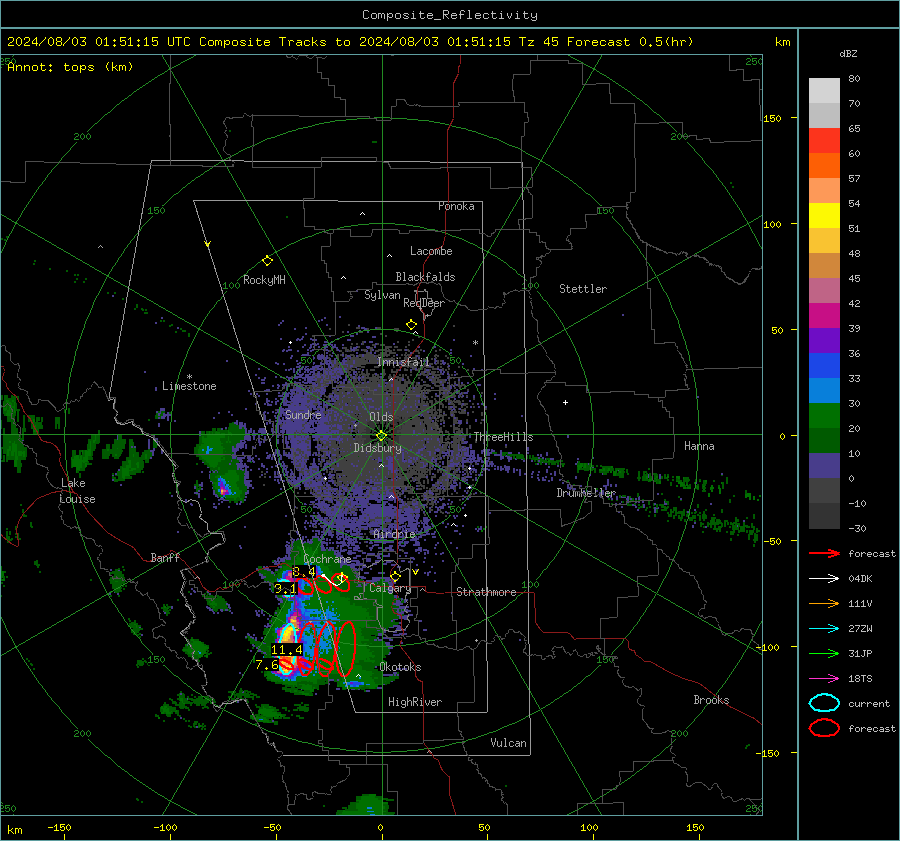Click the Limestone label
The image size is (900, 841).
pyautogui.click(x=189, y=386)
